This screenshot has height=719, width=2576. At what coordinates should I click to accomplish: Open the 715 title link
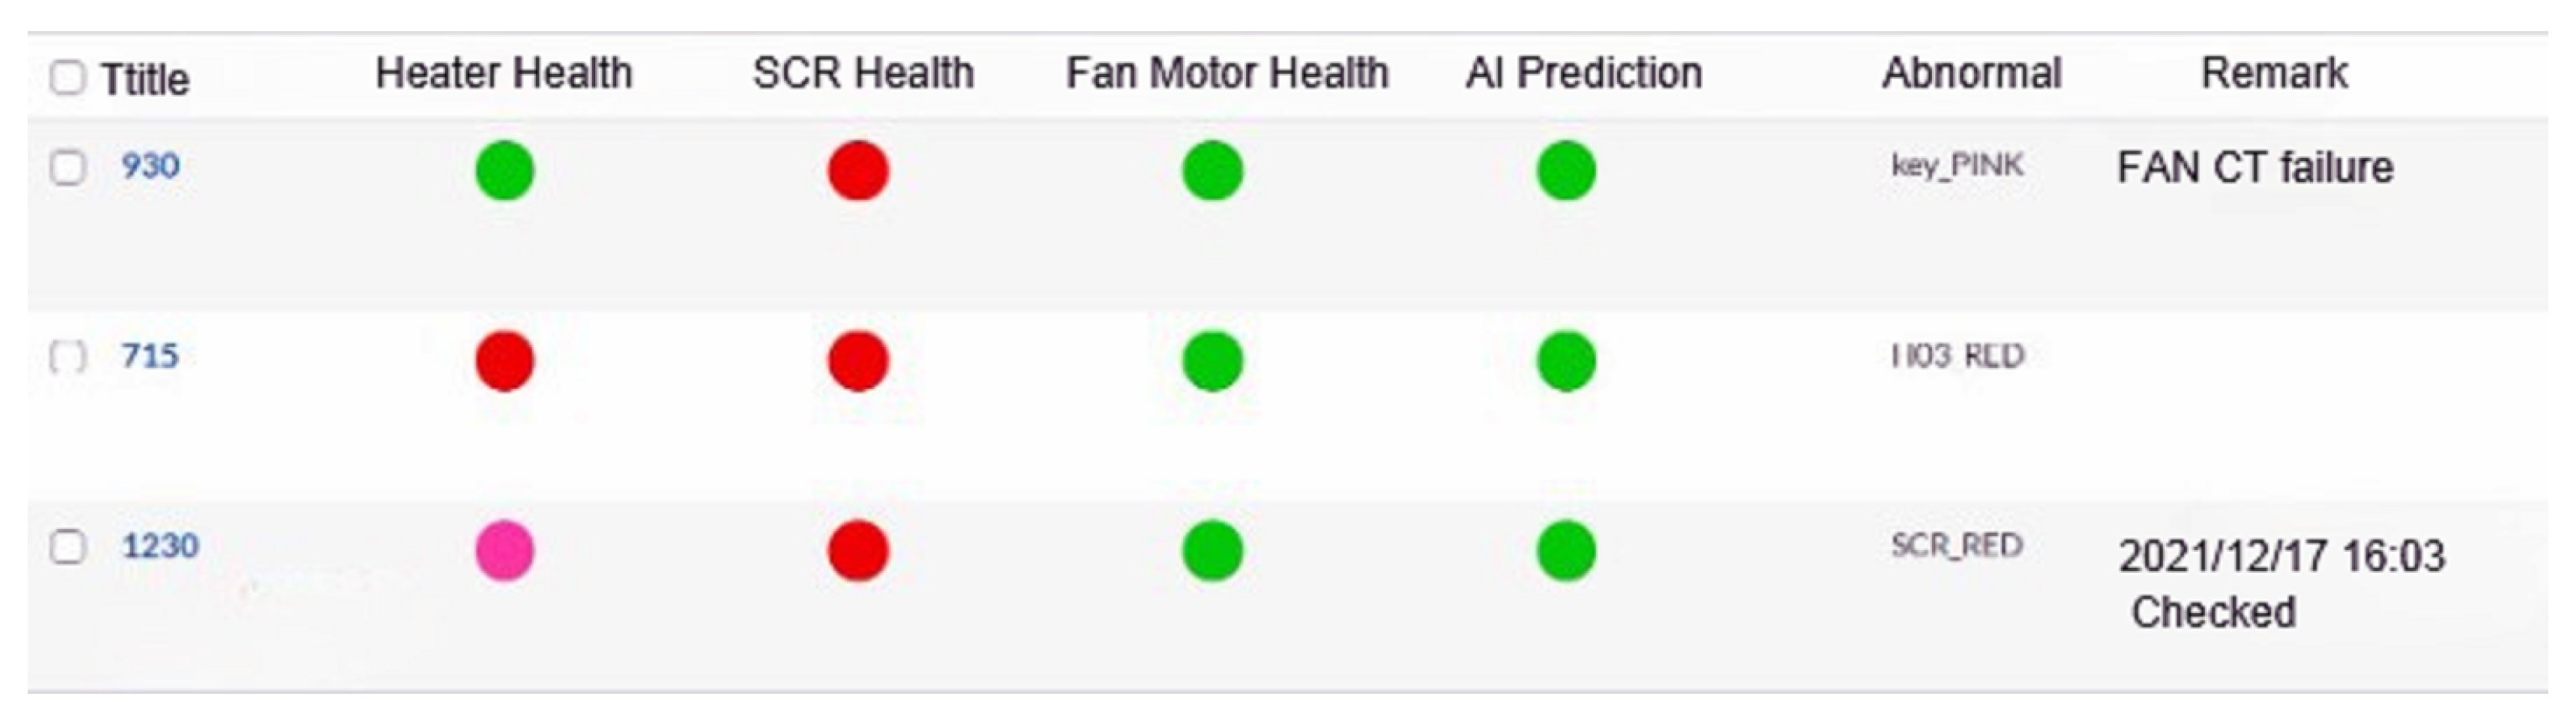pyautogui.click(x=150, y=355)
